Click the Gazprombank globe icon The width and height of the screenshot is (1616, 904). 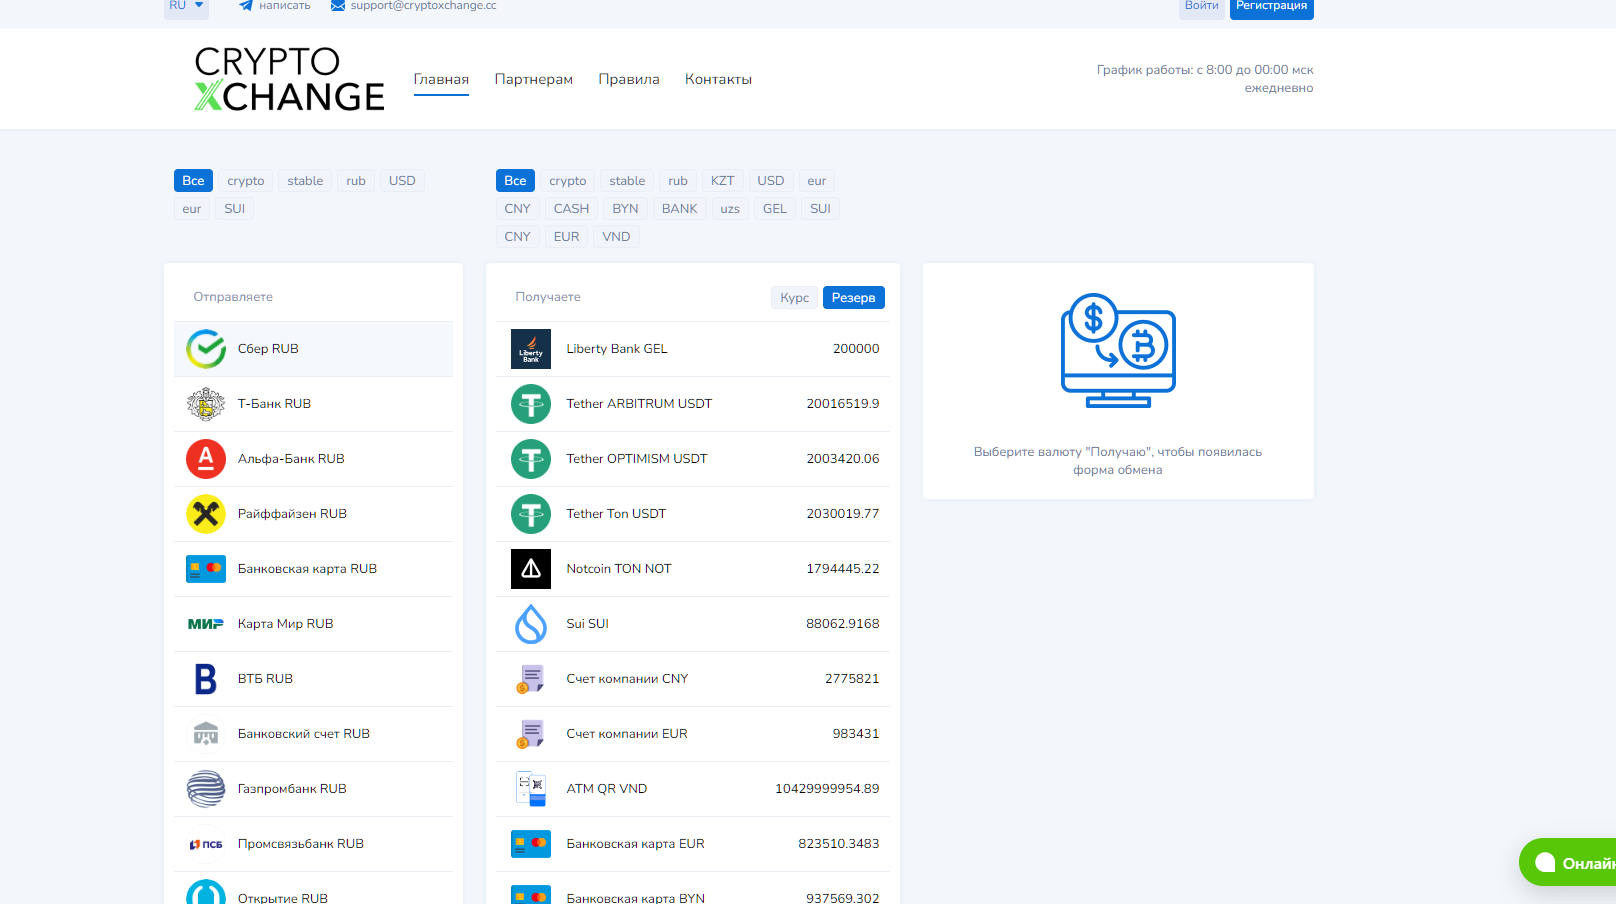(x=206, y=789)
